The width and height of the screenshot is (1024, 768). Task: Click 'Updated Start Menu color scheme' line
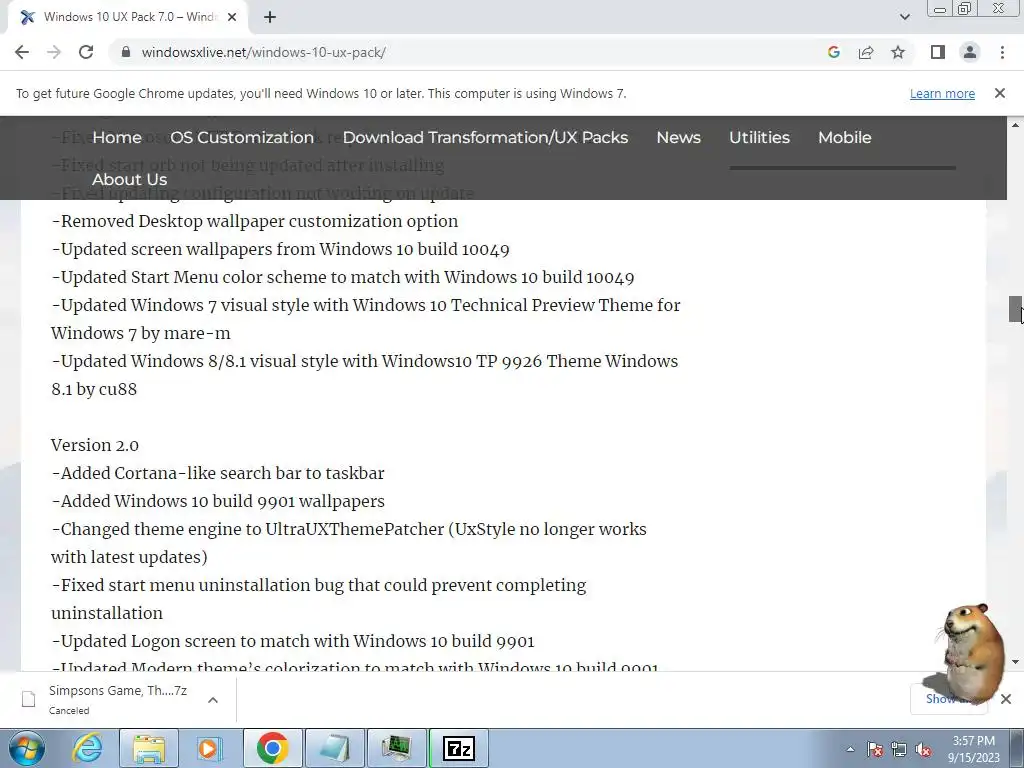point(343,277)
